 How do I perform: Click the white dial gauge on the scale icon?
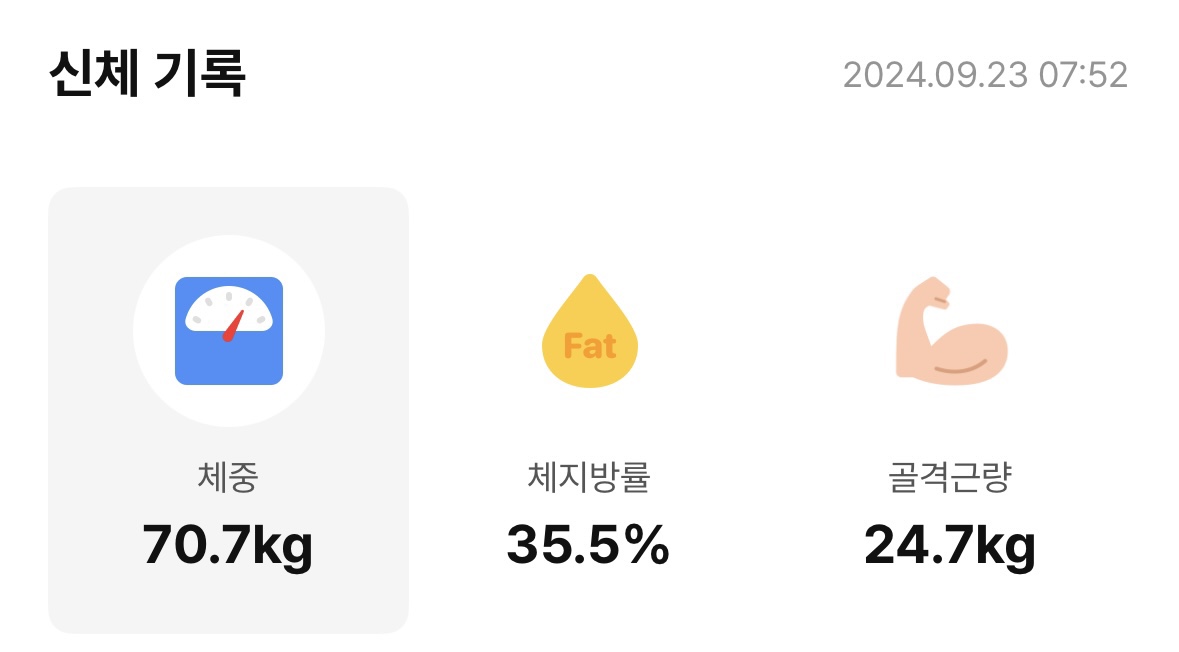tap(229, 309)
